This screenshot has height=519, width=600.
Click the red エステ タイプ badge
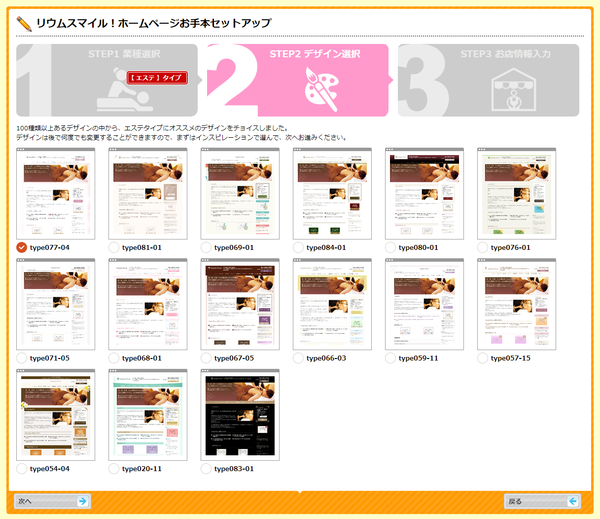159,76
